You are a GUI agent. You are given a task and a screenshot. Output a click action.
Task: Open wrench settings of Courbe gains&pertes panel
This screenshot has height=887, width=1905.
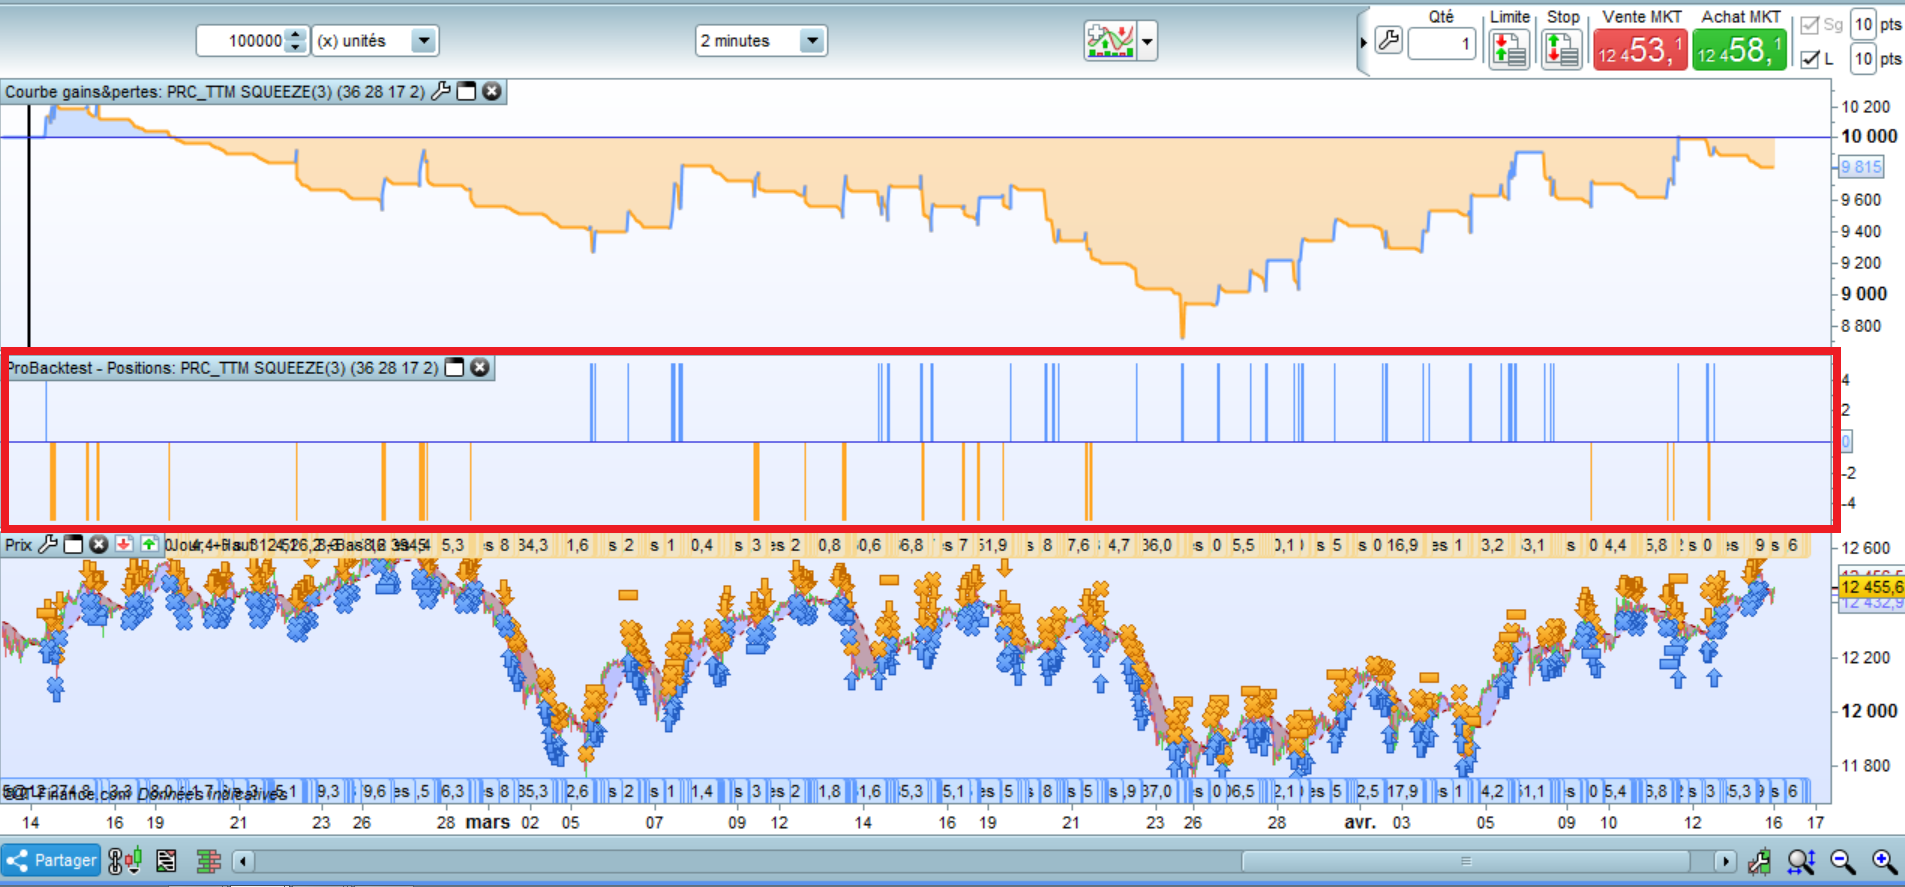pos(440,91)
